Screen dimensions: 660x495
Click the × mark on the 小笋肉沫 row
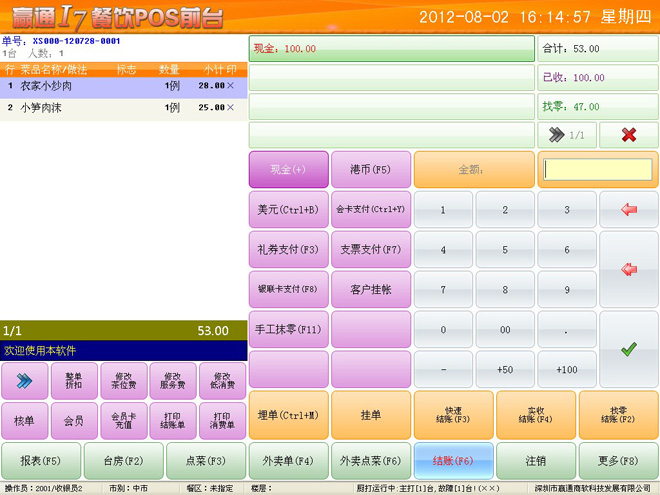pyautogui.click(x=231, y=107)
